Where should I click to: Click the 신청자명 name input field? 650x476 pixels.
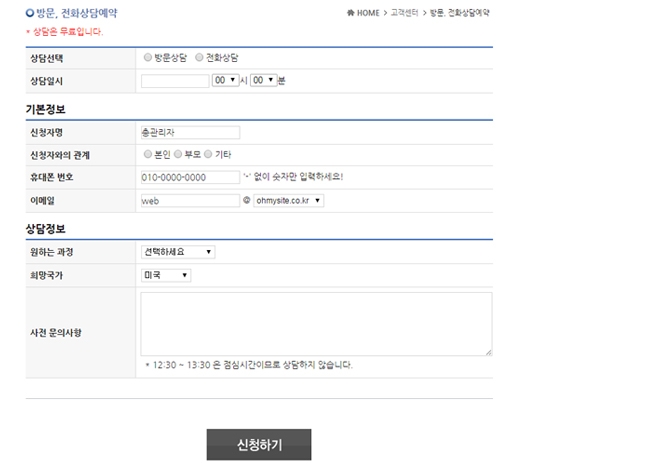pyautogui.click(x=190, y=132)
